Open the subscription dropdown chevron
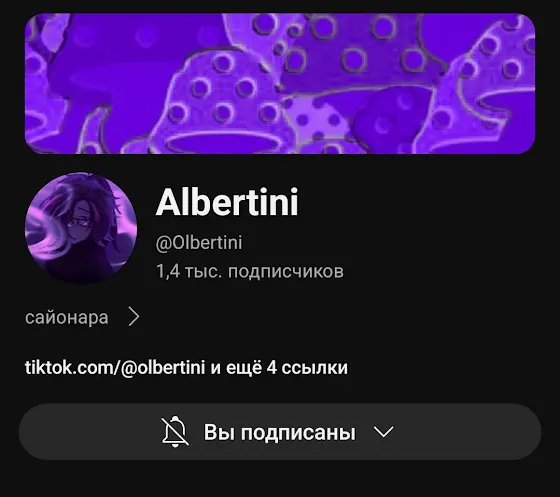The width and height of the screenshot is (560, 497). (383, 431)
